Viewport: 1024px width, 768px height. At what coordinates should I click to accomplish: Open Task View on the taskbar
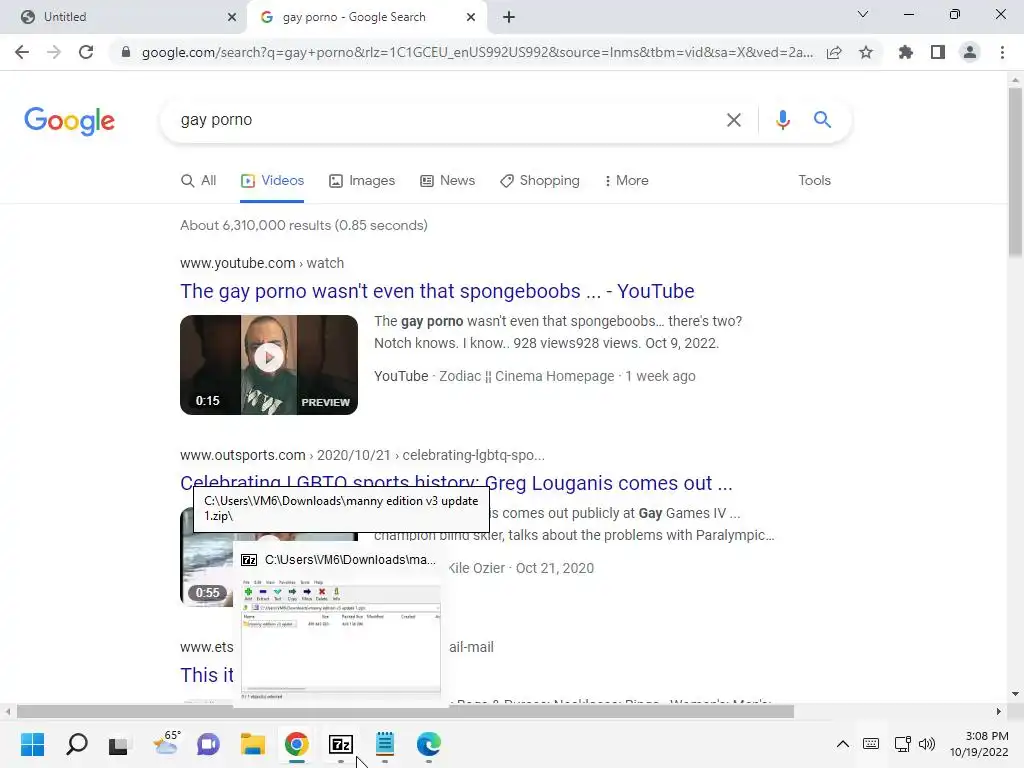[x=119, y=744]
